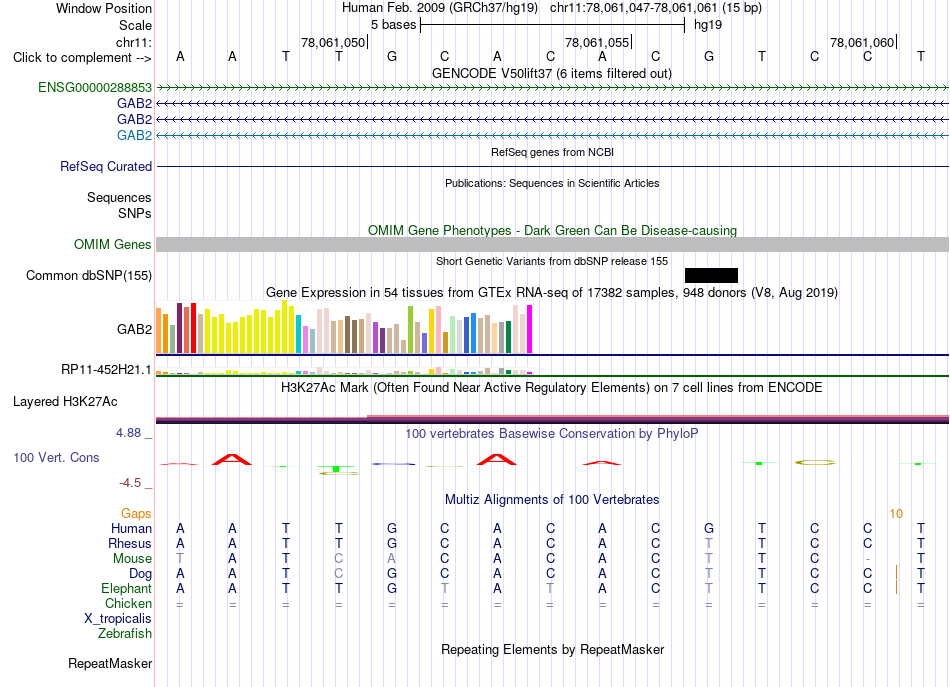Click the GENCODE V50lift37 track title

[x=551, y=73]
